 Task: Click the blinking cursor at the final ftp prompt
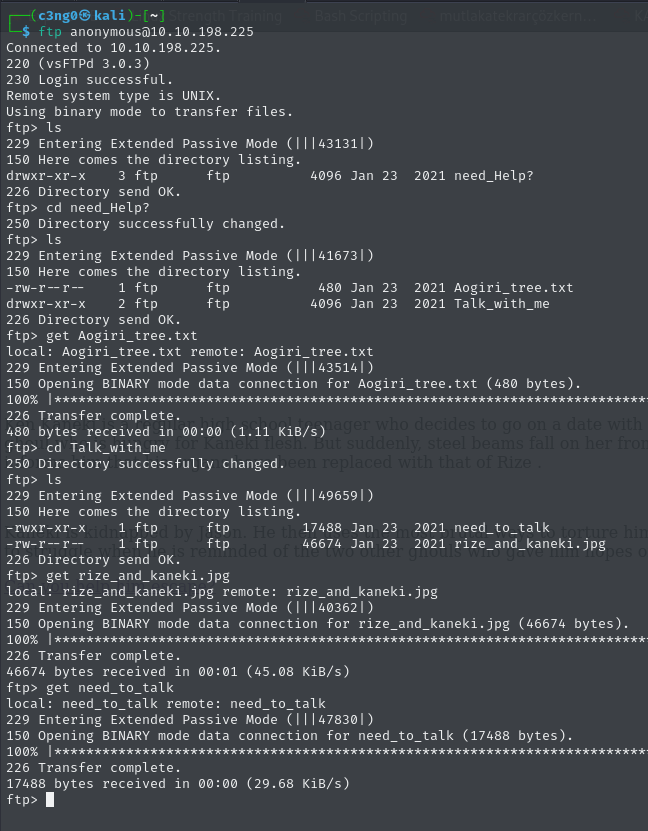pos(50,800)
